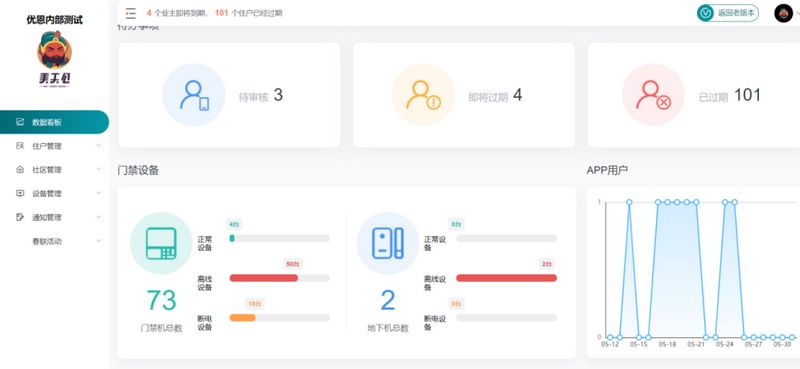800x369 pixels.
Task: Click the 05-30 axis label on chart
Action: click(x=782, y=345)
